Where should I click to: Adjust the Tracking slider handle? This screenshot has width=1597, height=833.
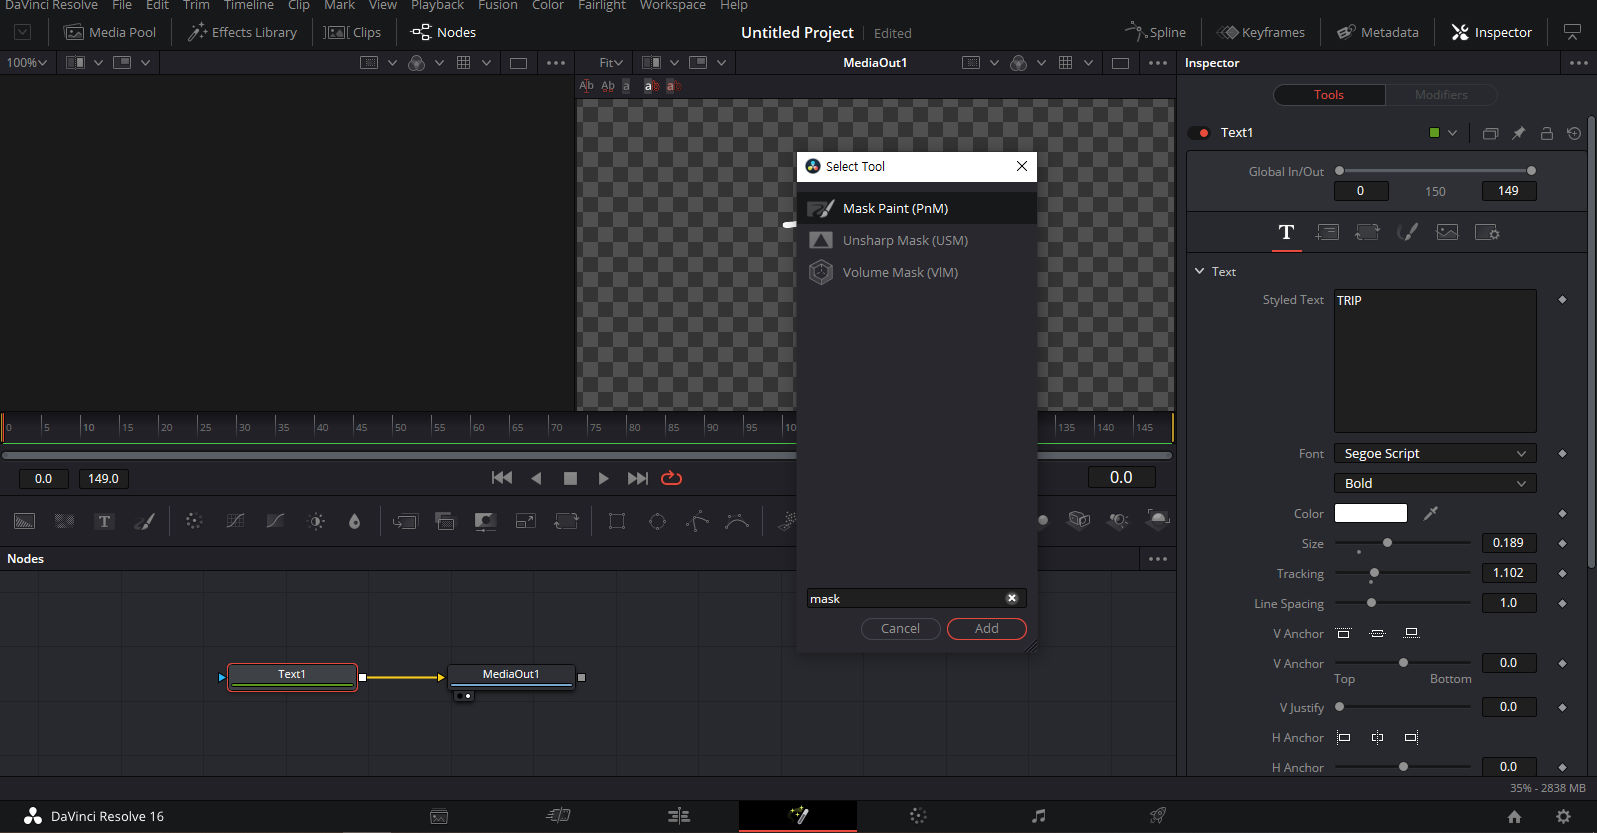coord(1374,573)
